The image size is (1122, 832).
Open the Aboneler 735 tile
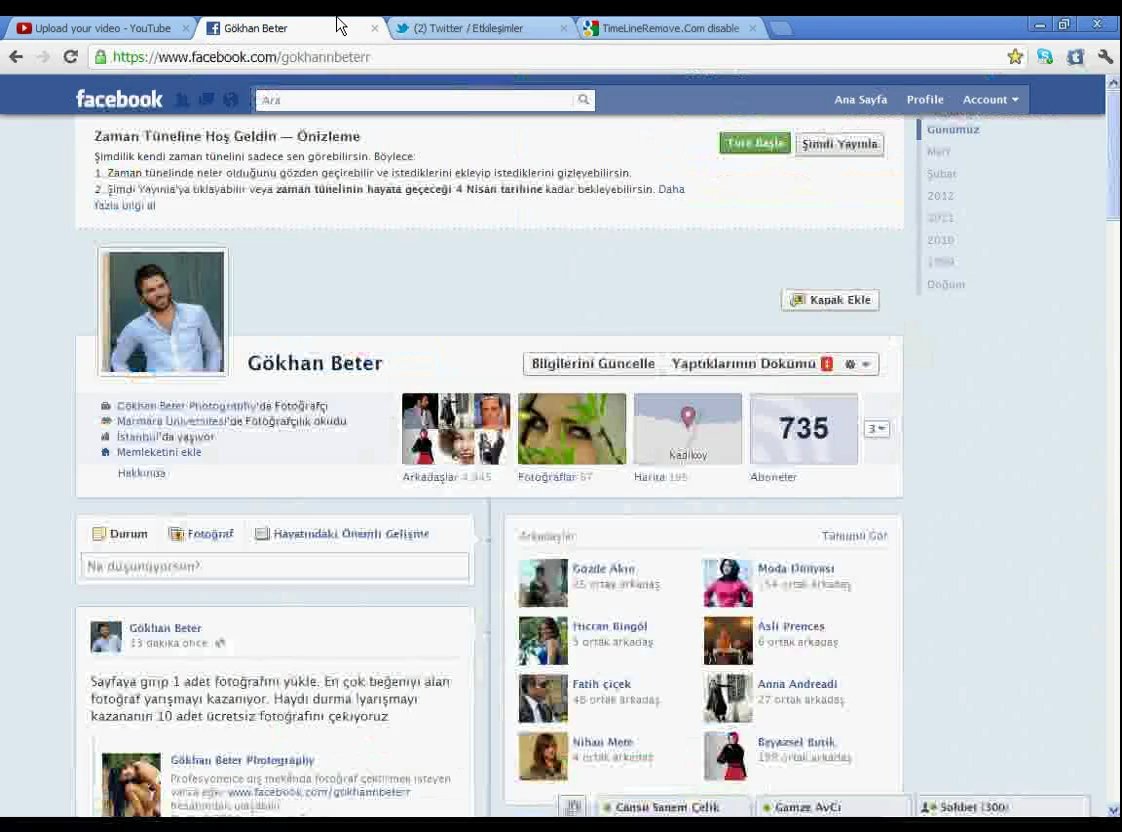804,429
